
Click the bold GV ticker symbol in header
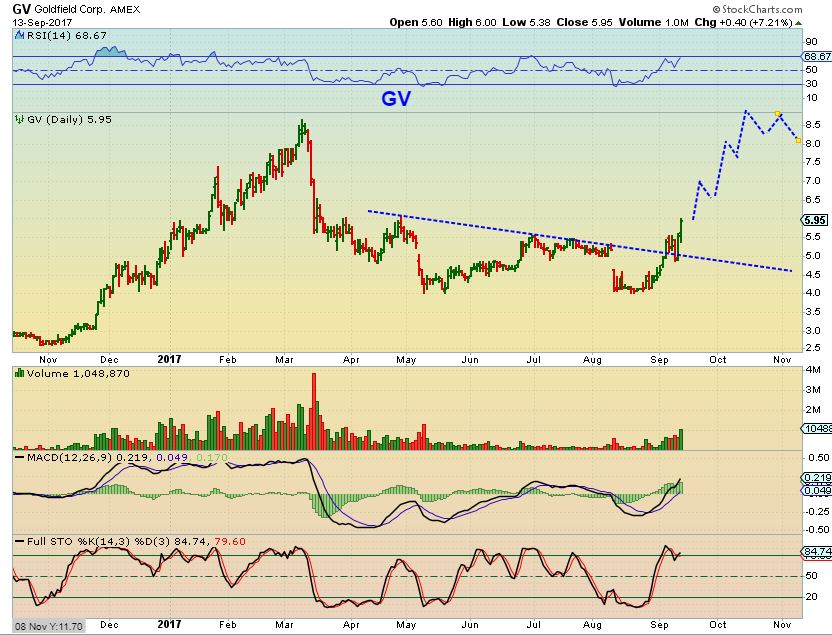(21, 9)
